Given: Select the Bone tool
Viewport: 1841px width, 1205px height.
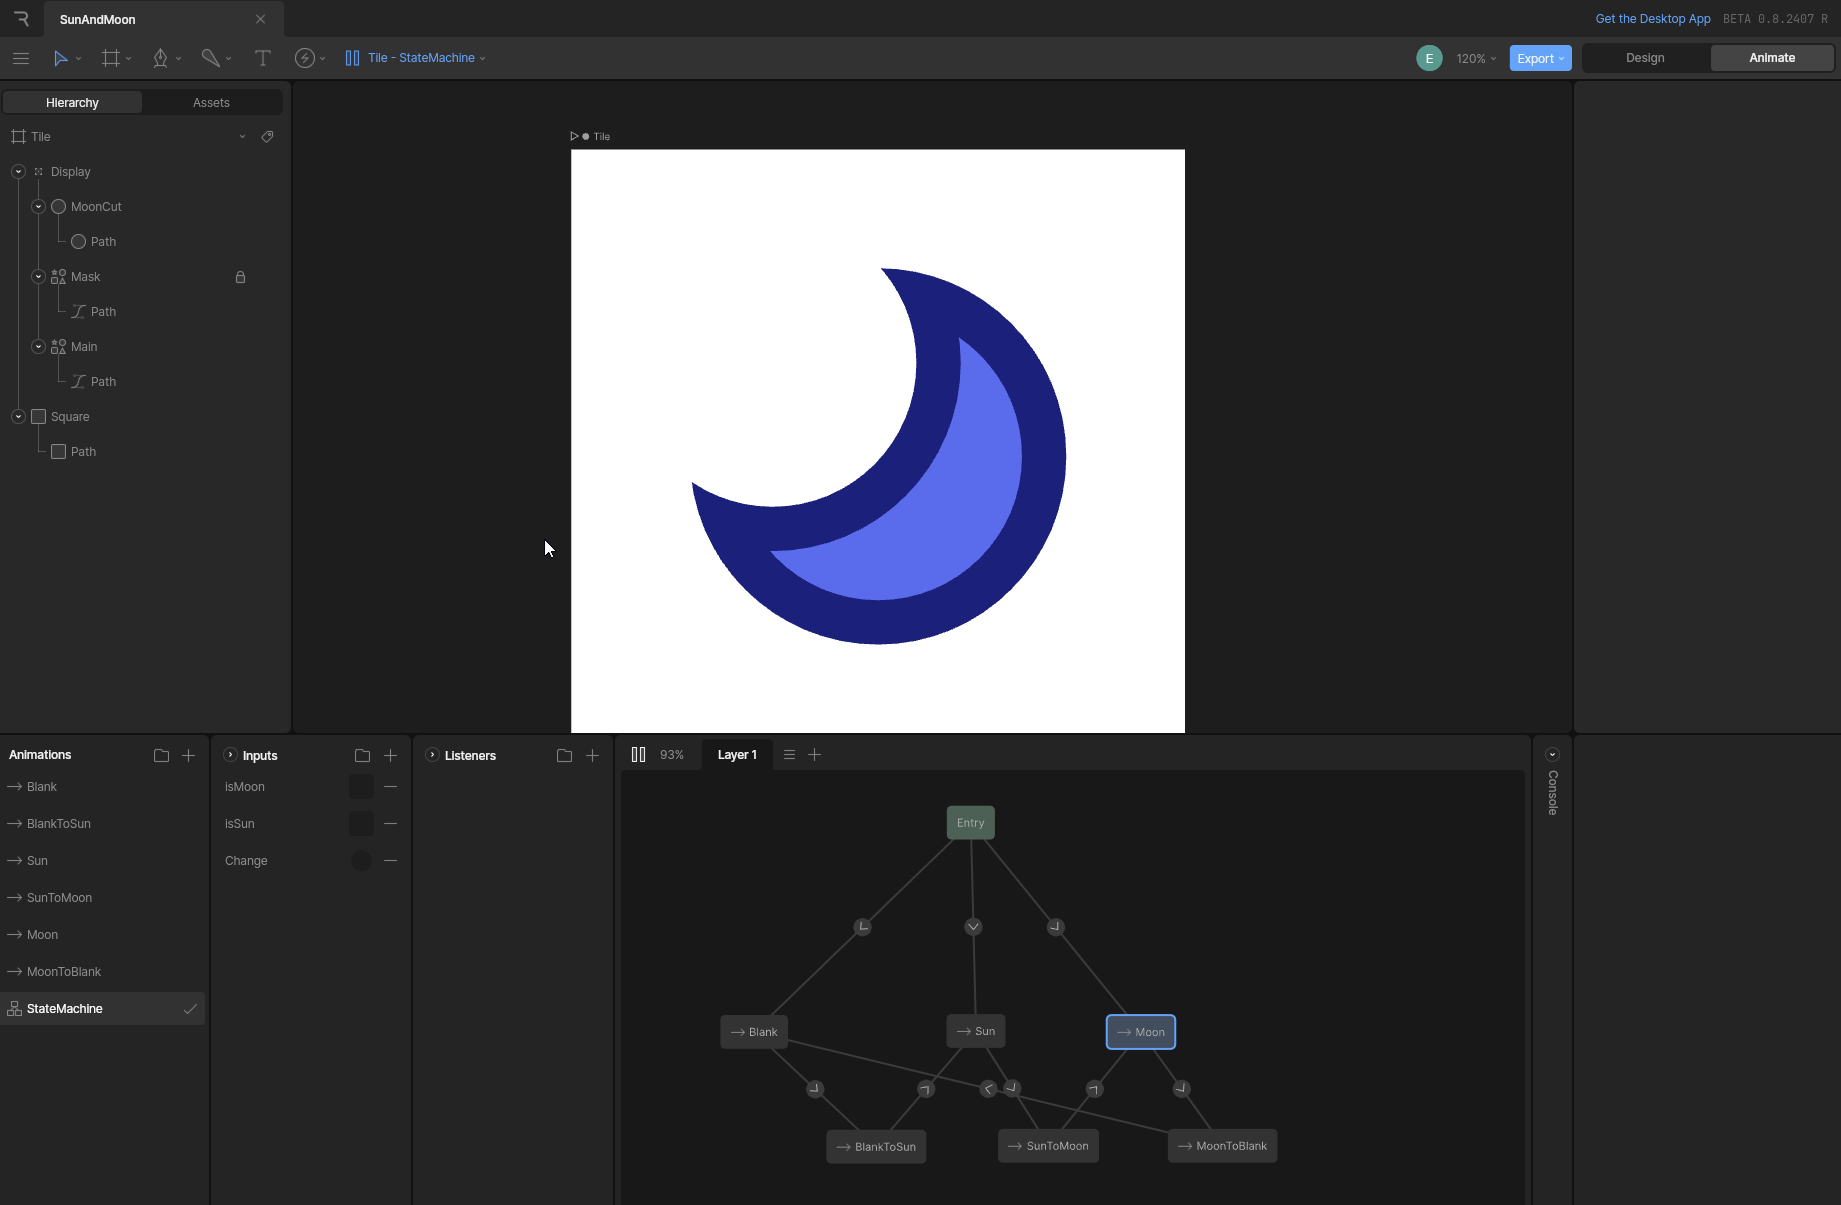Looking at the screenshot, I should (210, 58).
